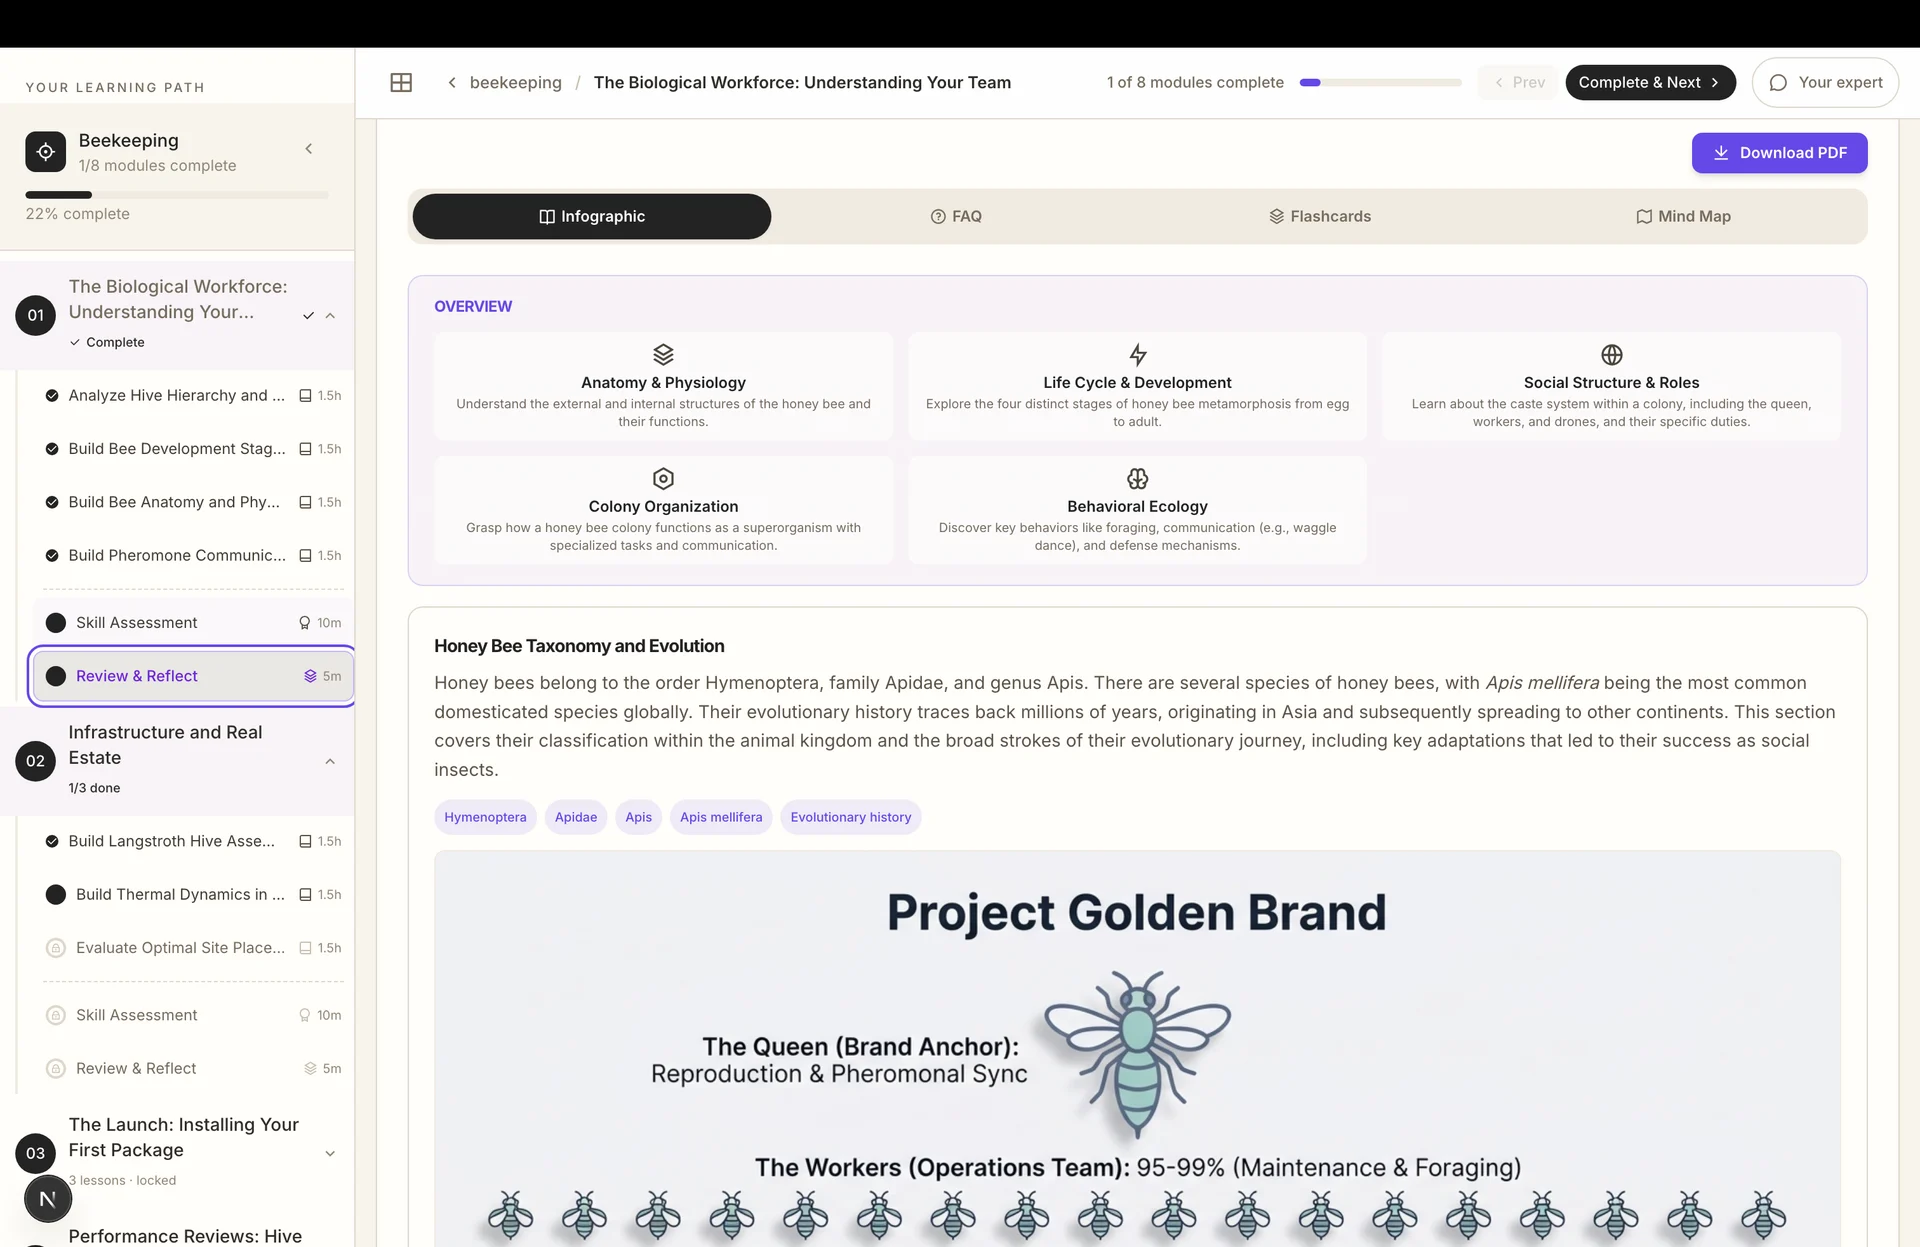This screenshot has width=1920, height=1247.
Task: Click the Evolutionary history tag
Action: 851,817
